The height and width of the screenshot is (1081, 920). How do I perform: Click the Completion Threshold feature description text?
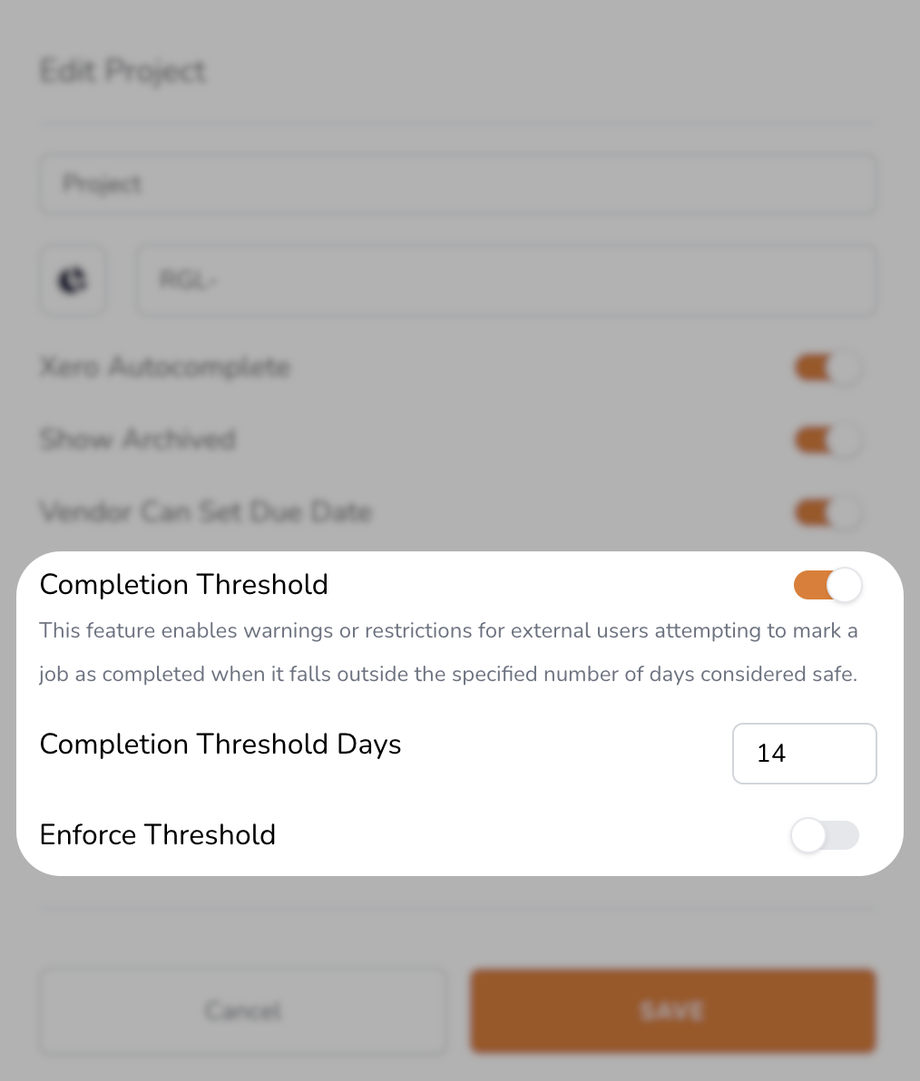[x=448, y=652]
